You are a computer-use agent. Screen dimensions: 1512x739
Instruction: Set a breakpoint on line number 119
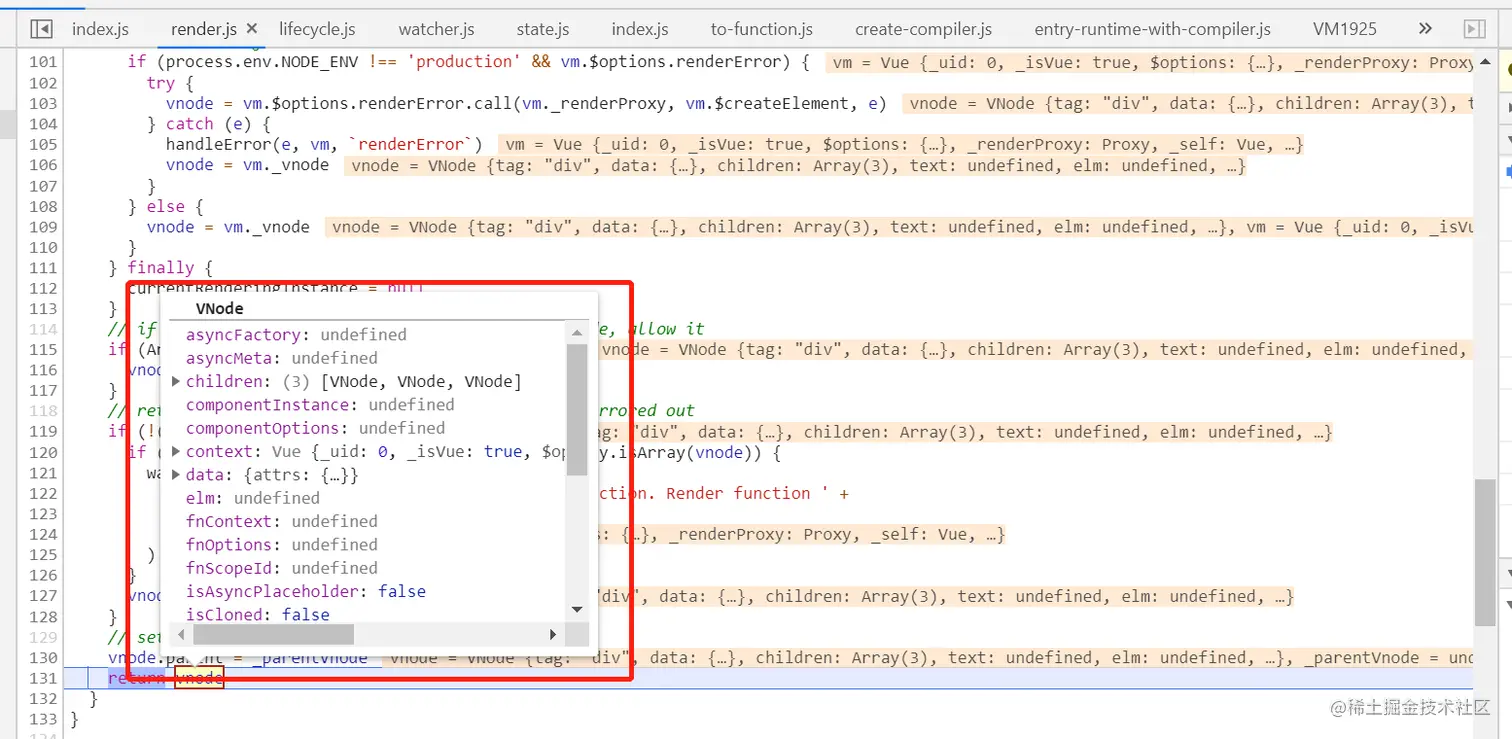[x=43, y=431]
